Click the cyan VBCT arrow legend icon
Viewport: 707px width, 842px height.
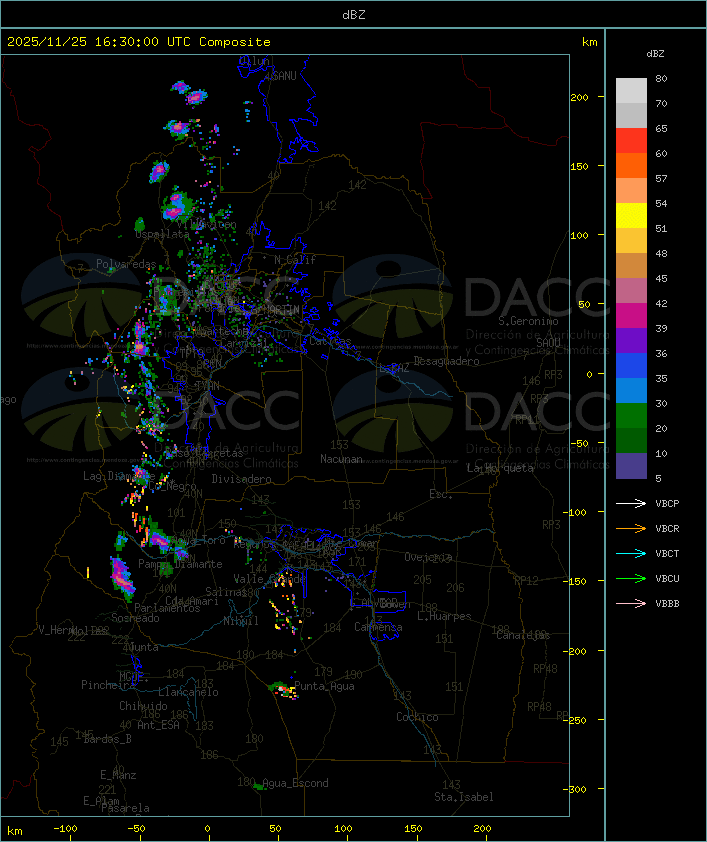[631, 553]
